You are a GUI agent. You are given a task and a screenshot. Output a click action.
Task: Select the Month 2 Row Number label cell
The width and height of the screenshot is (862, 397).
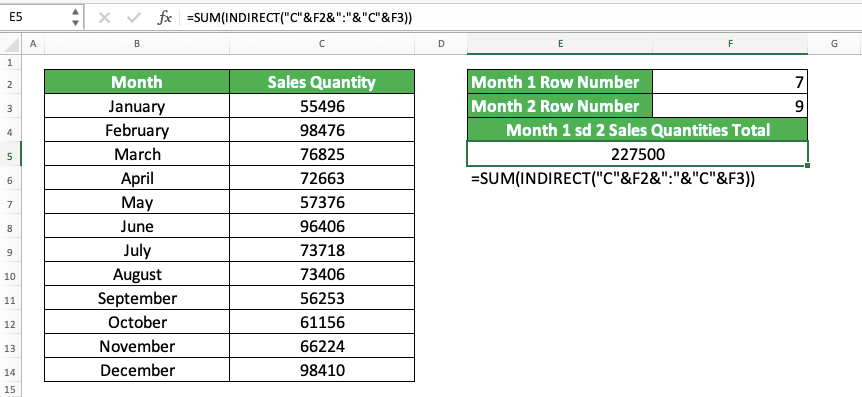click(x=560, y=106)
